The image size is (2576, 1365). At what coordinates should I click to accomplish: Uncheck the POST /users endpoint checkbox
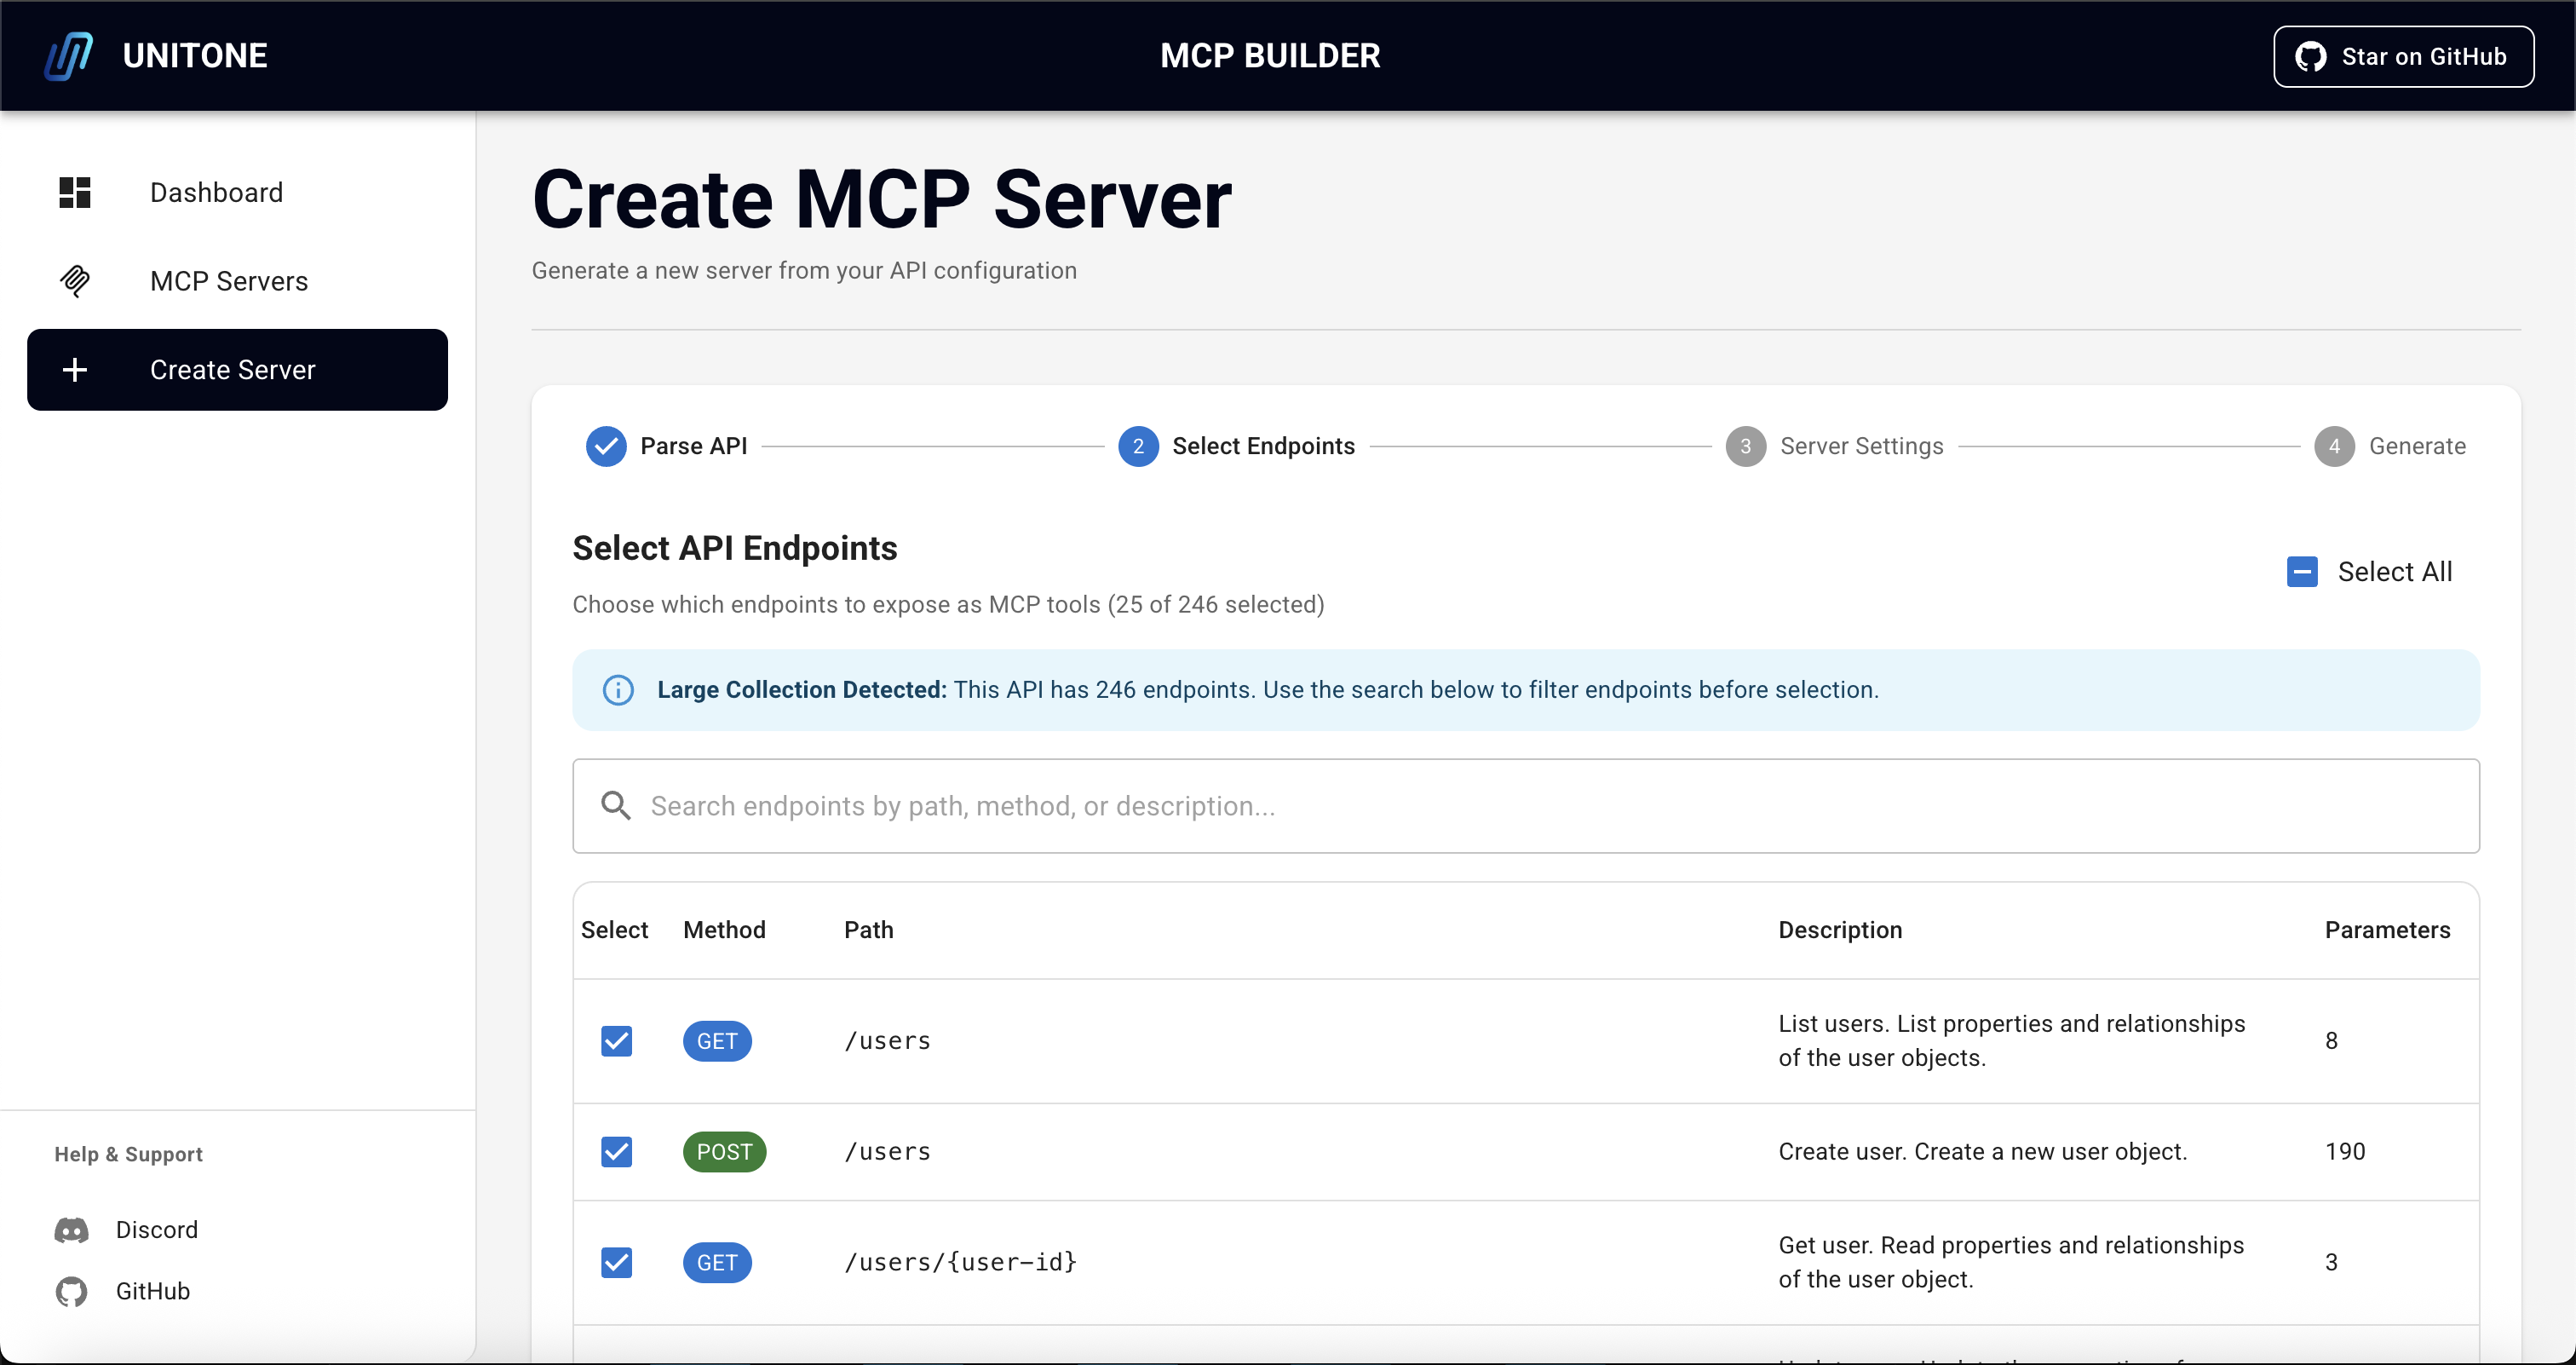click(617, 1152)
